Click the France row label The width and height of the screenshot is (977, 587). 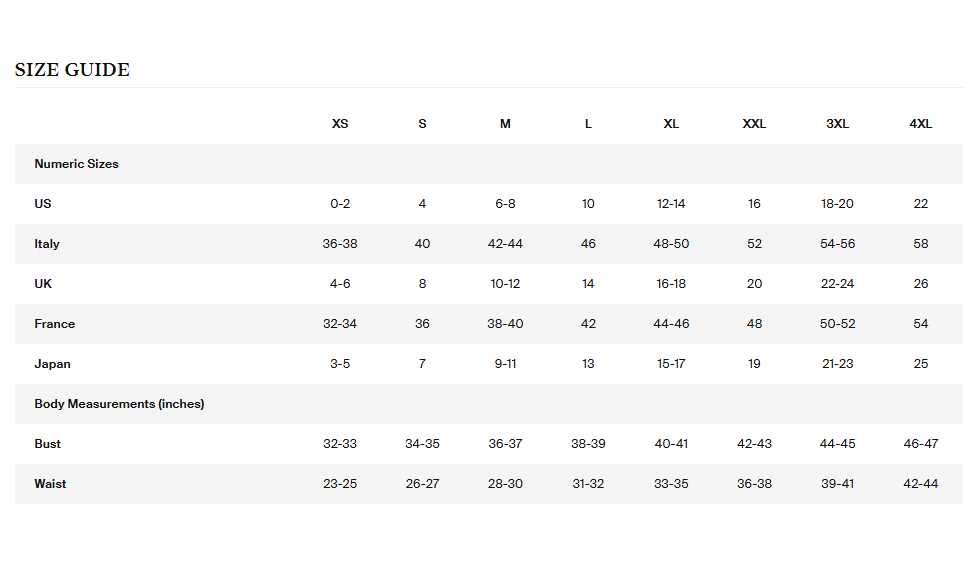click(54, 324)
